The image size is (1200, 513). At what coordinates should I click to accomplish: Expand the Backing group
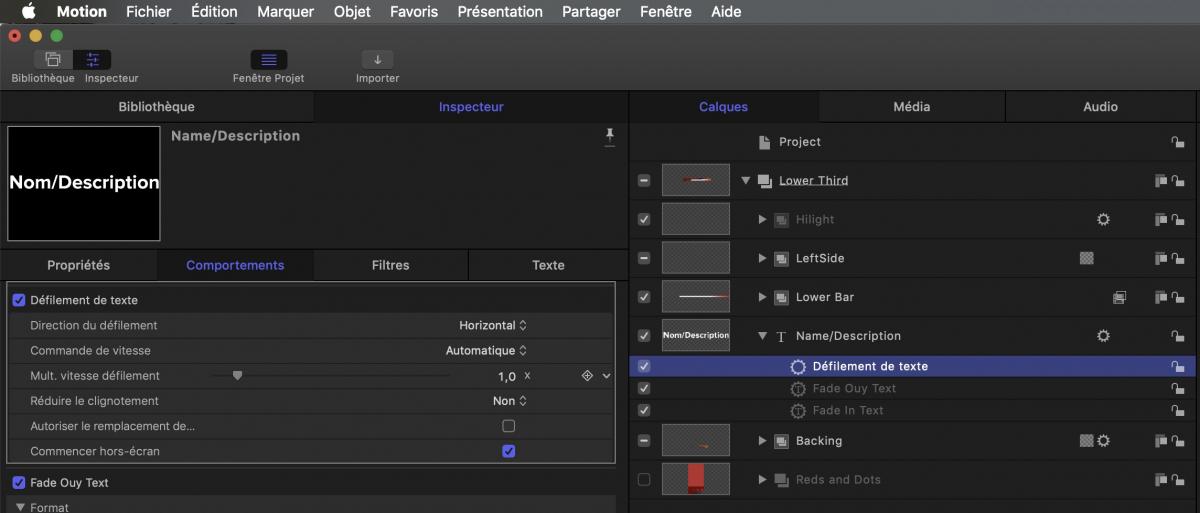763,441
